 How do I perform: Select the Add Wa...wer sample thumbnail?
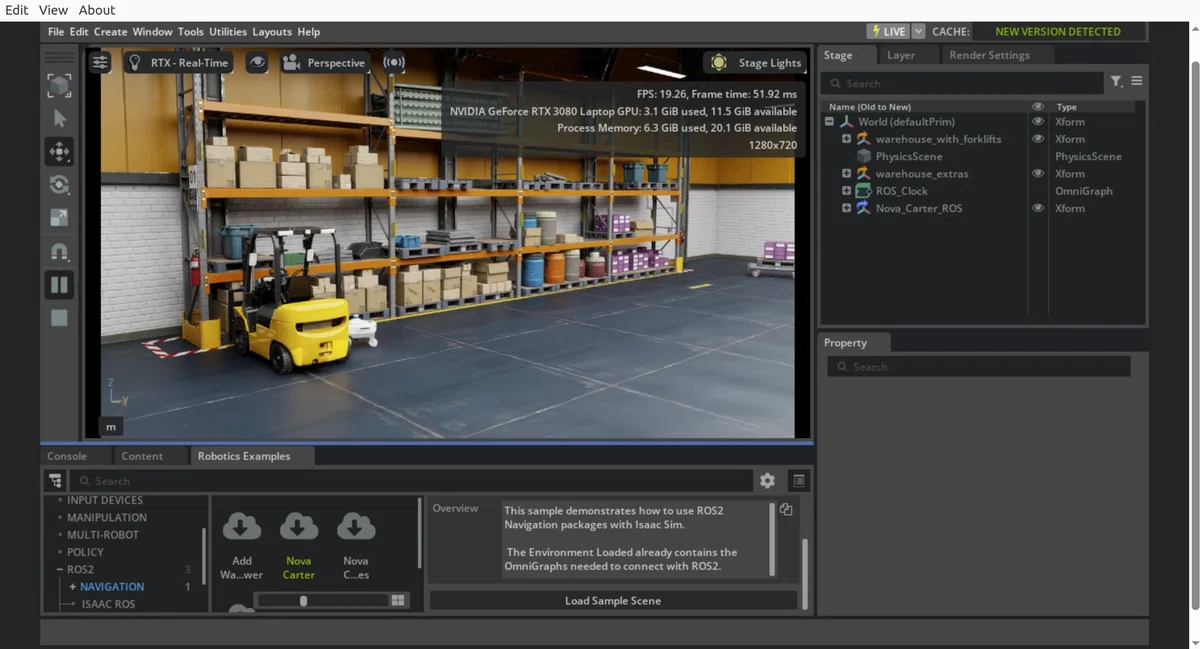242,546
